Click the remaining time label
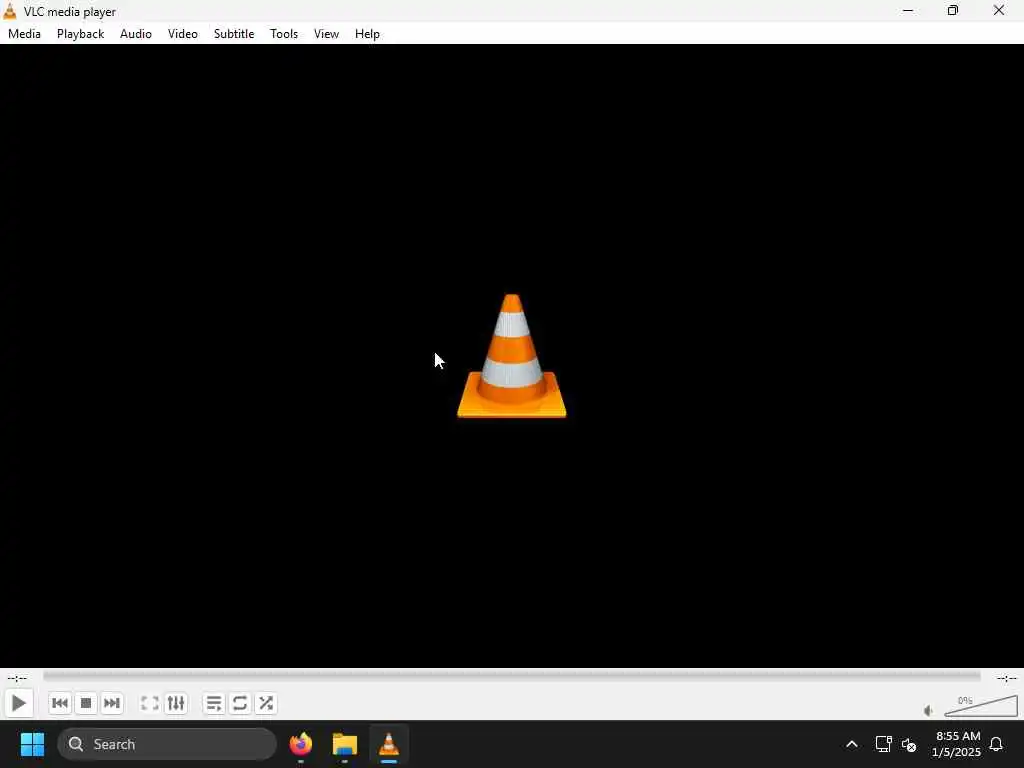 (x=1006, y=678)
